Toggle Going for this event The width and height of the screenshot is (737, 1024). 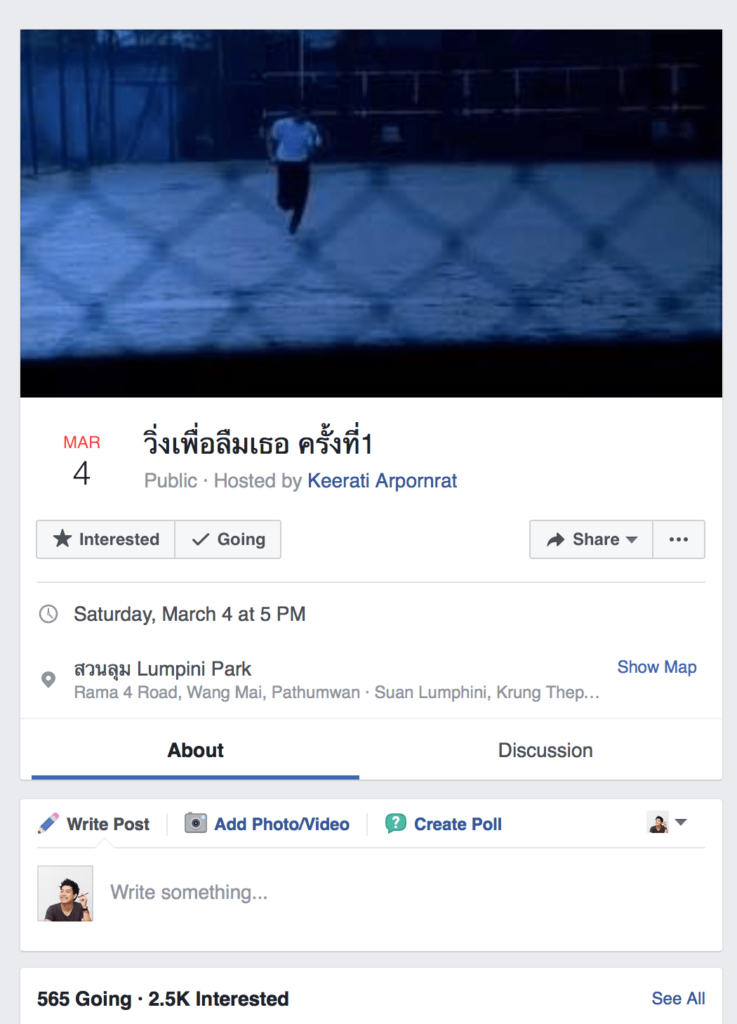click(228, 539)
